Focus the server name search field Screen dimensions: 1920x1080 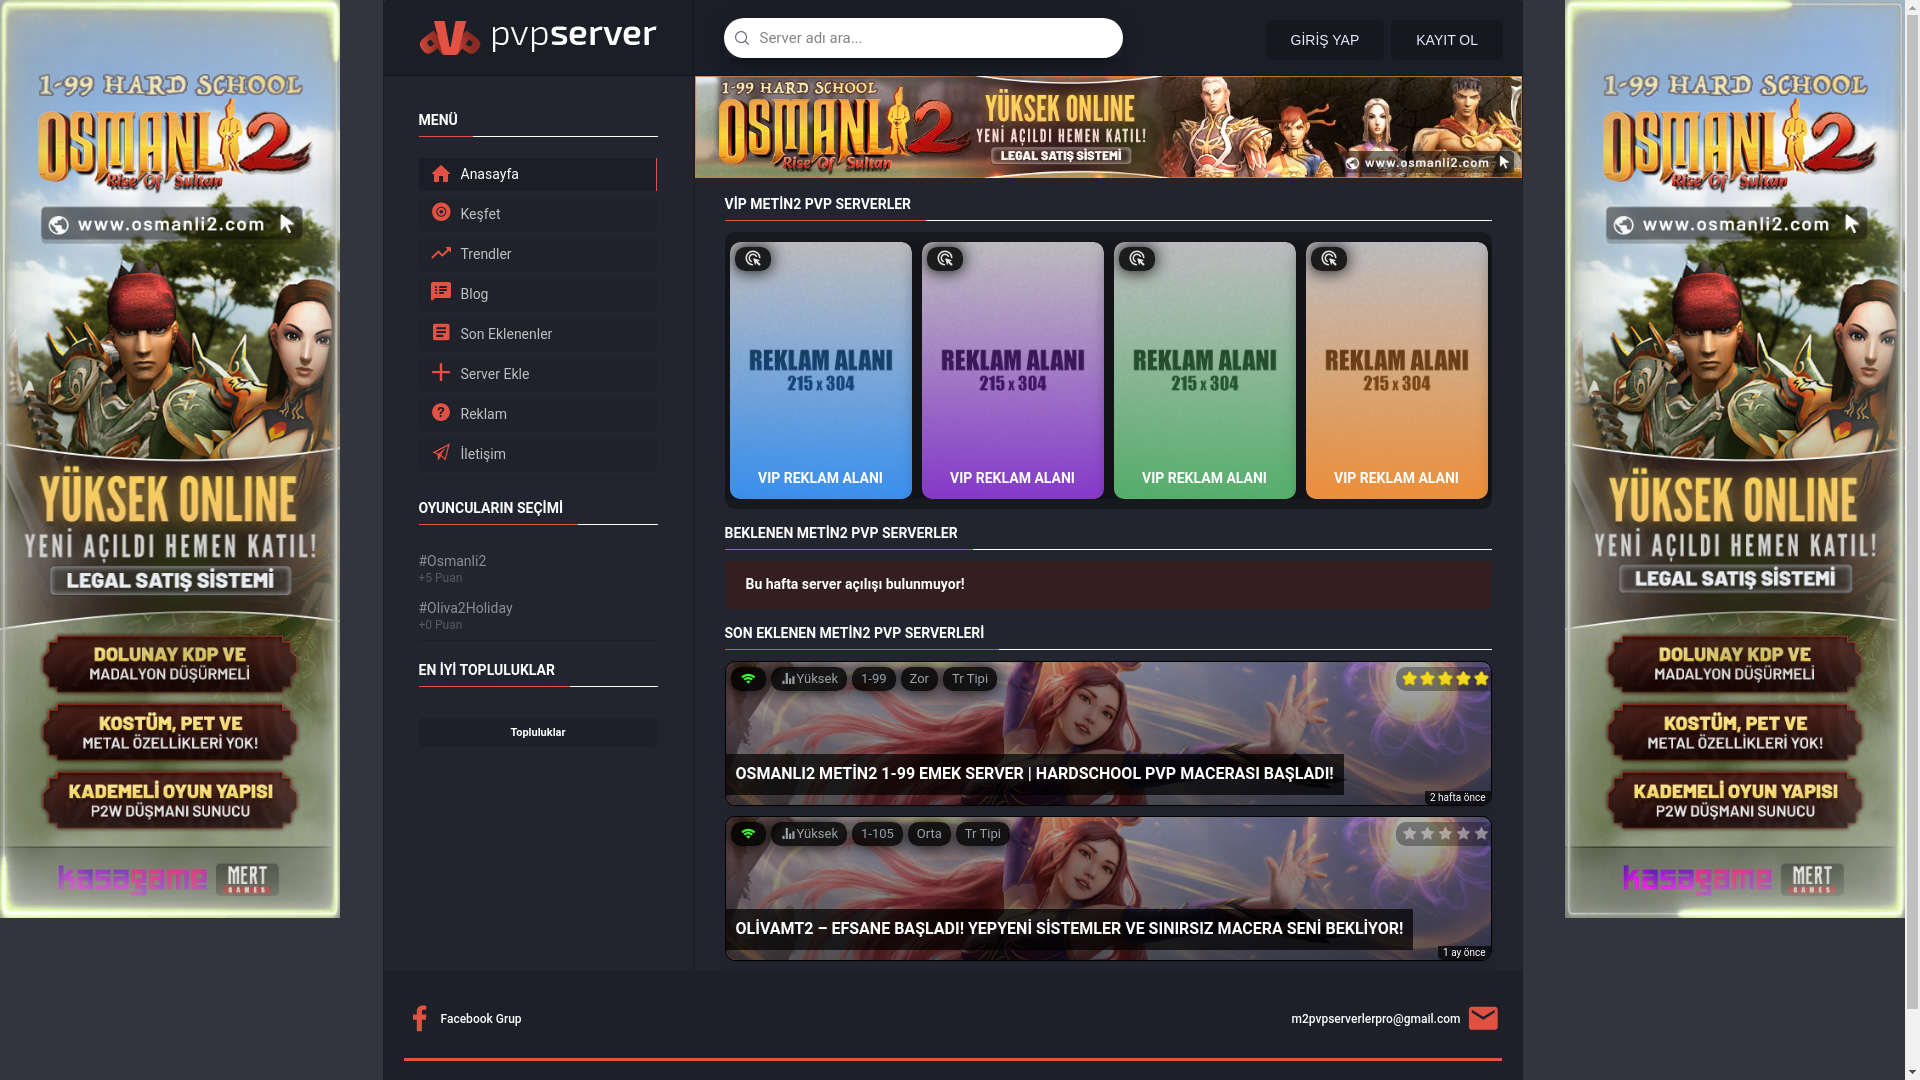tap(923, 38)
